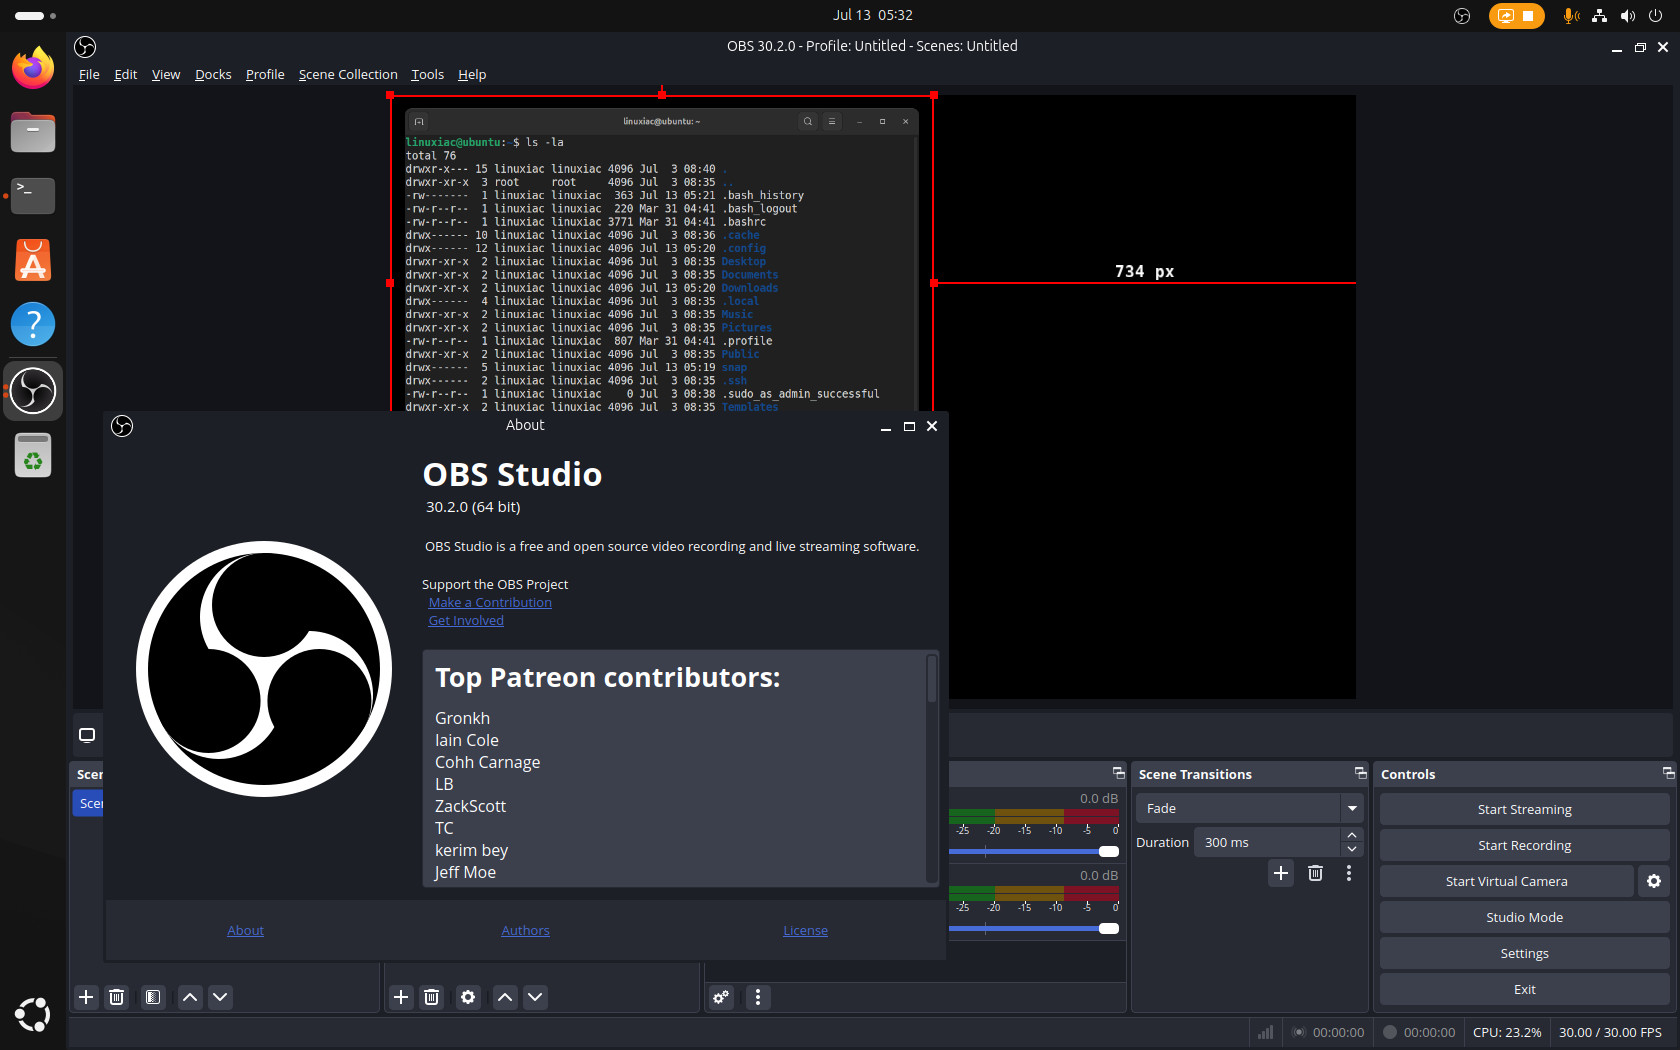Switch to License in the About dialog
This screenshot has height=1050, width=1680.
click(x=805, y=930)
